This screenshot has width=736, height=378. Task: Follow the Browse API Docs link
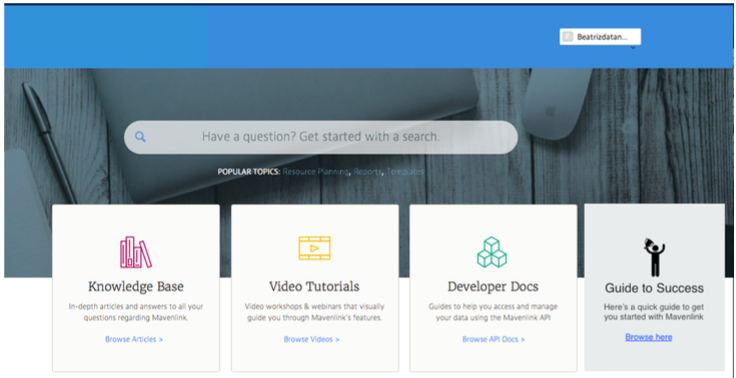point(493,339)
